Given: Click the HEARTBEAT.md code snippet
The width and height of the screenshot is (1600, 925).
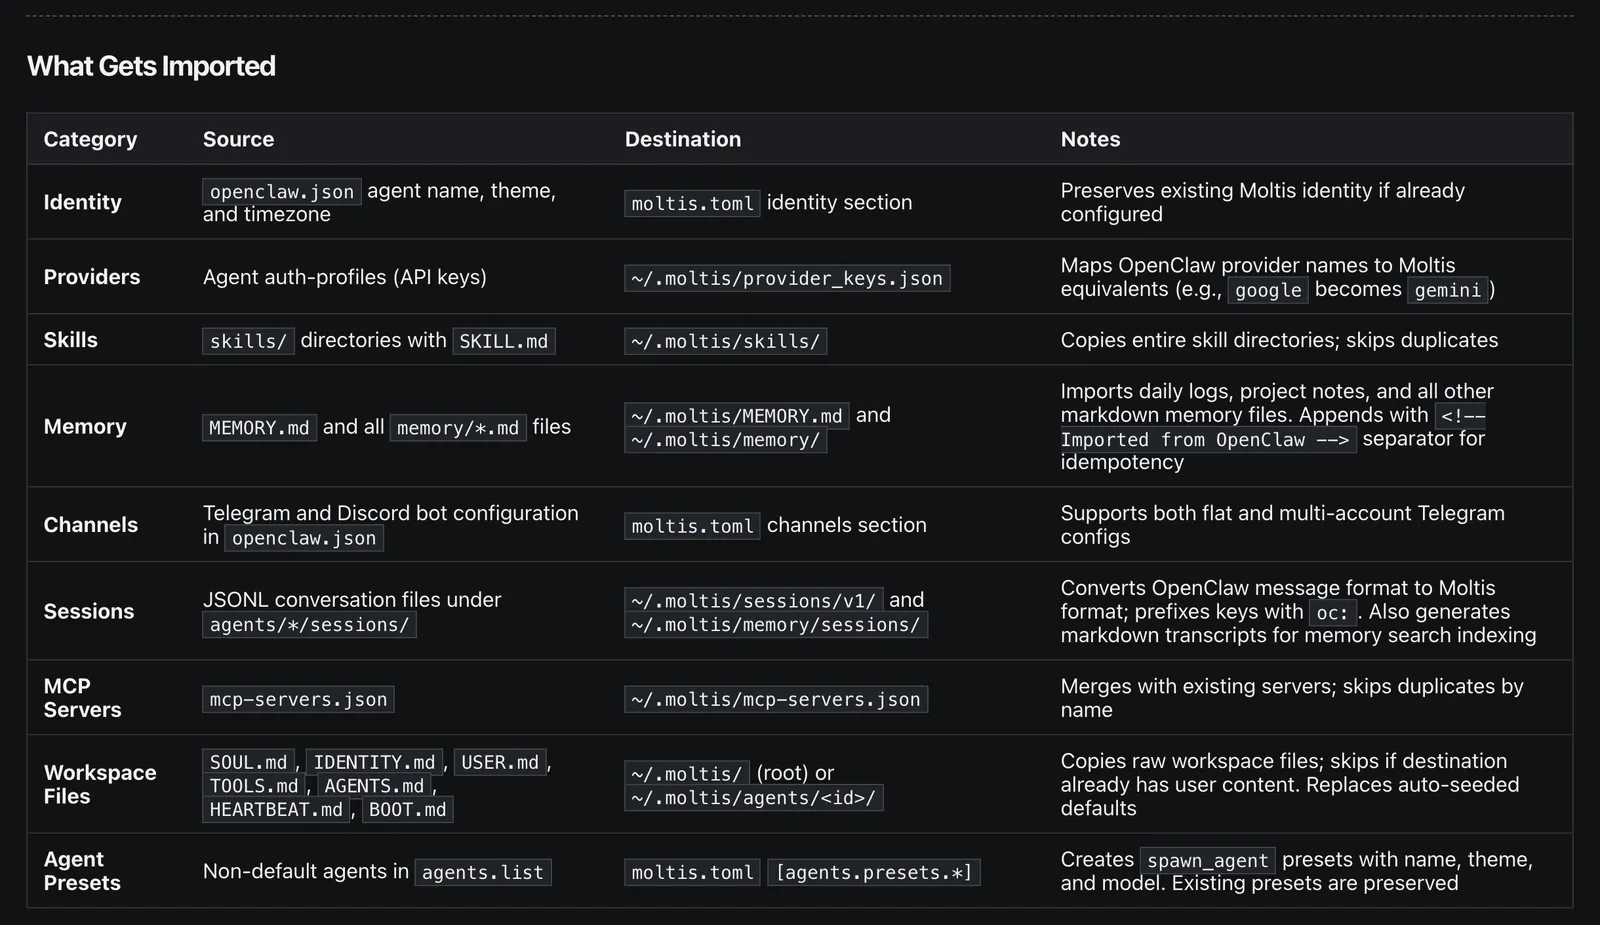Looking at the screenshot, I should click(276, 810).
